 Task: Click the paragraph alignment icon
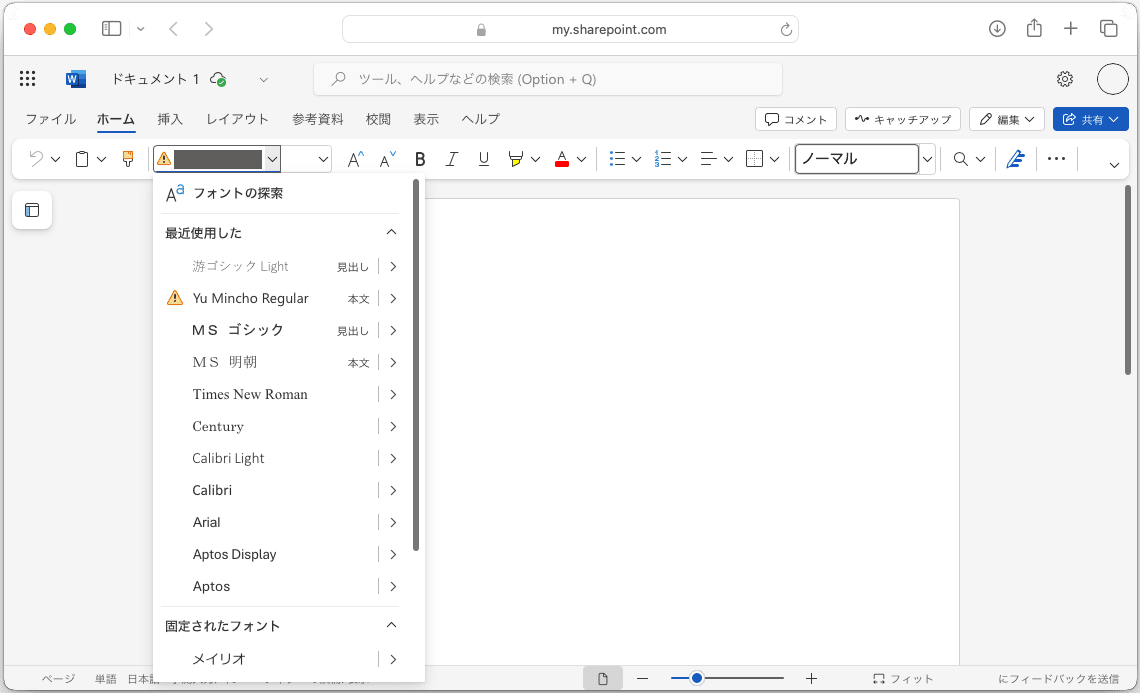(708, 159)
